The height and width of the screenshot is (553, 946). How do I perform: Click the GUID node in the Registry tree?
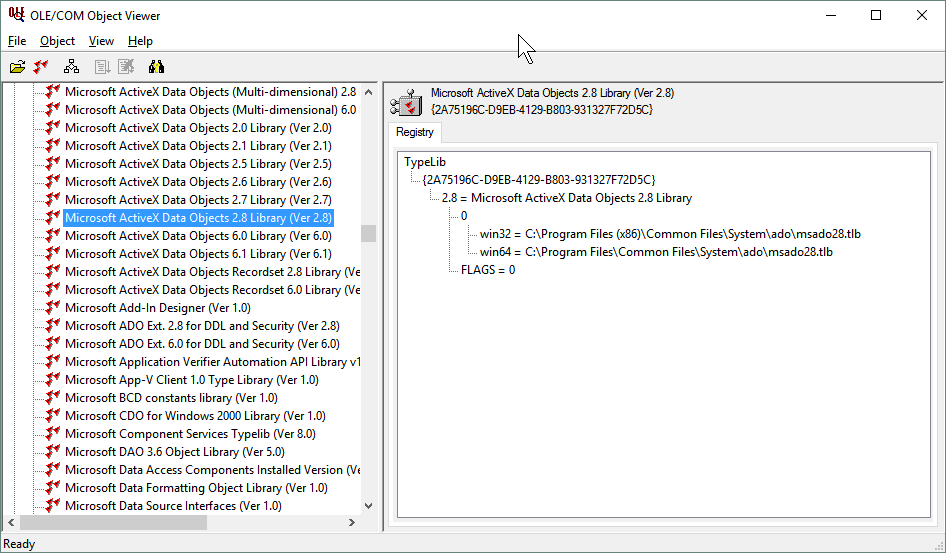[539, 180]
